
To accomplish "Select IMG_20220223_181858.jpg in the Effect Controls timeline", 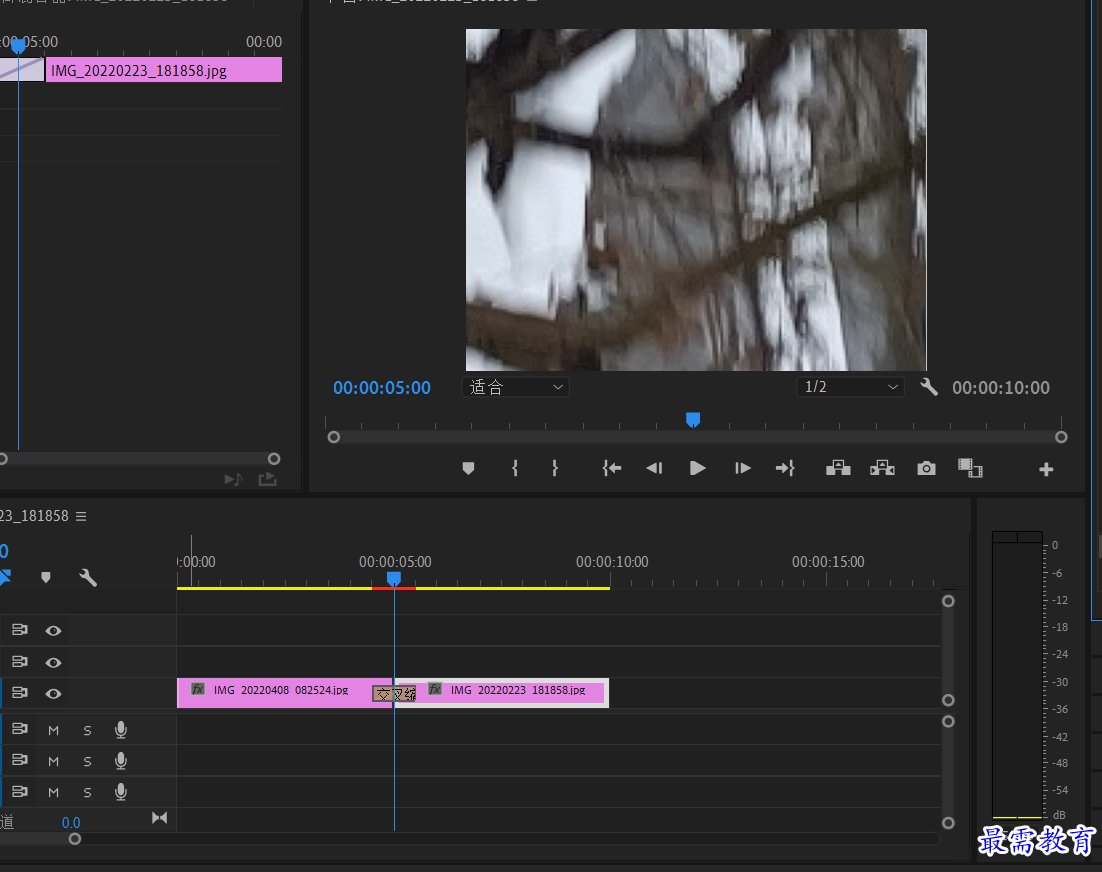I will coord(164,70).
